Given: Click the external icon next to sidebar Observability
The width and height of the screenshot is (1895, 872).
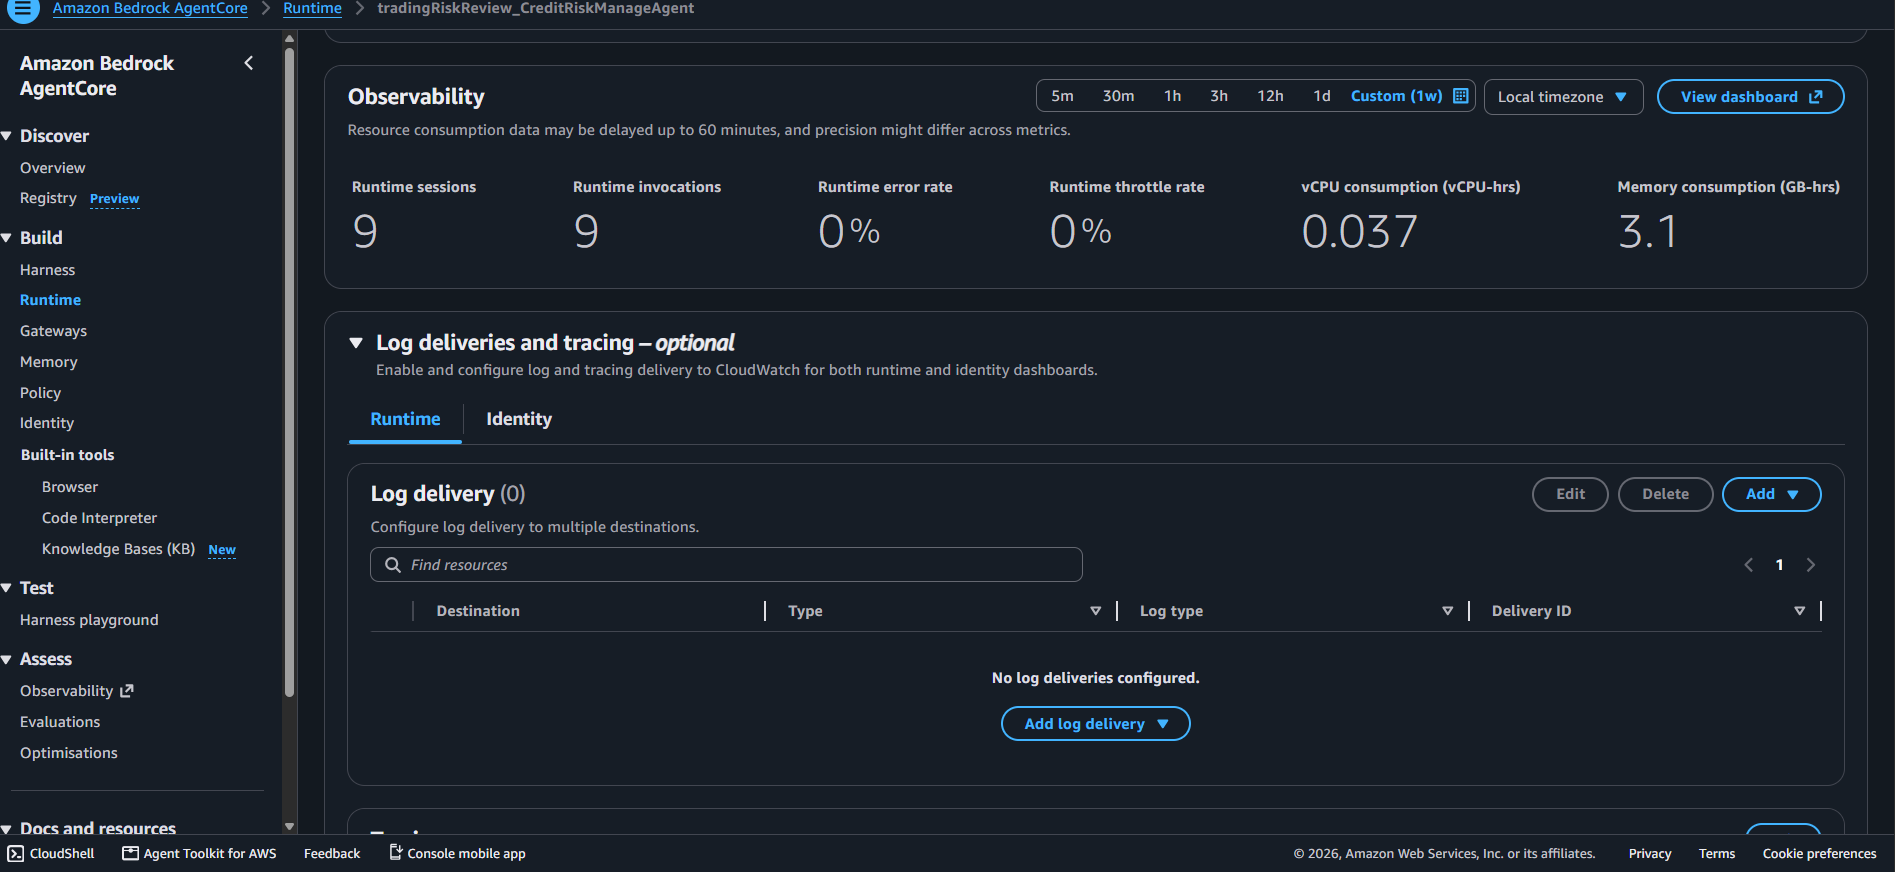Looking at the screenshot, I should point(127,691).
